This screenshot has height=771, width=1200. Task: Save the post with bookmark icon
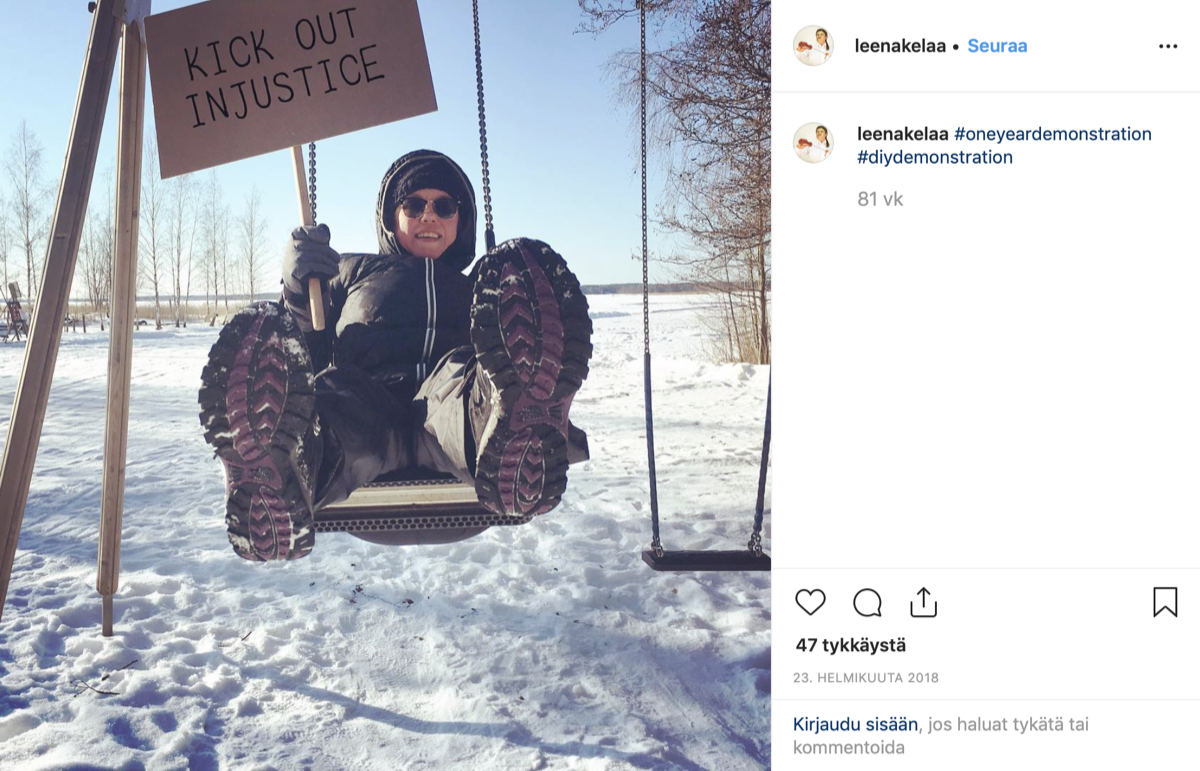click(1165, 602)
